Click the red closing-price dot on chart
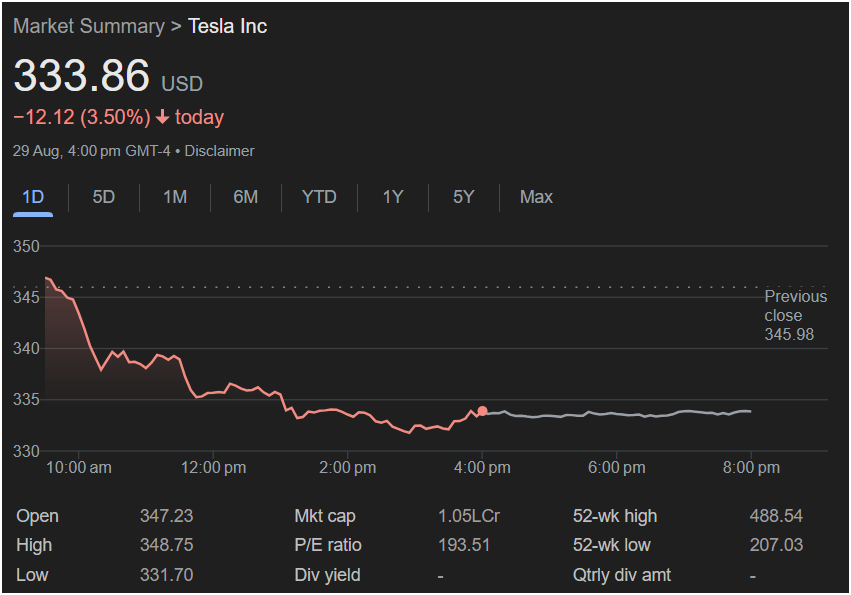 [x=482, y=411]
